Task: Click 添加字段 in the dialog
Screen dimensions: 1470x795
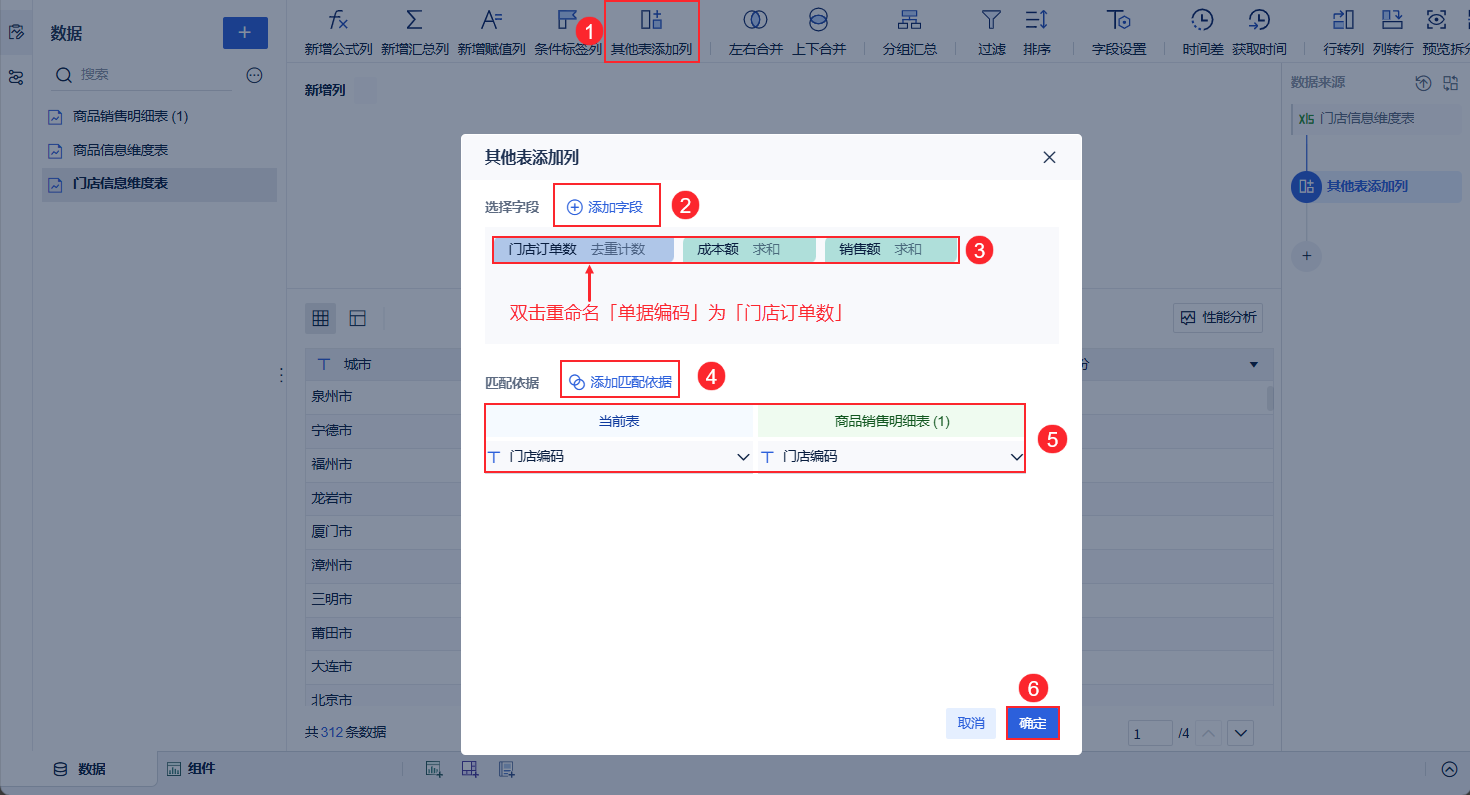Action: pos(606,207)
